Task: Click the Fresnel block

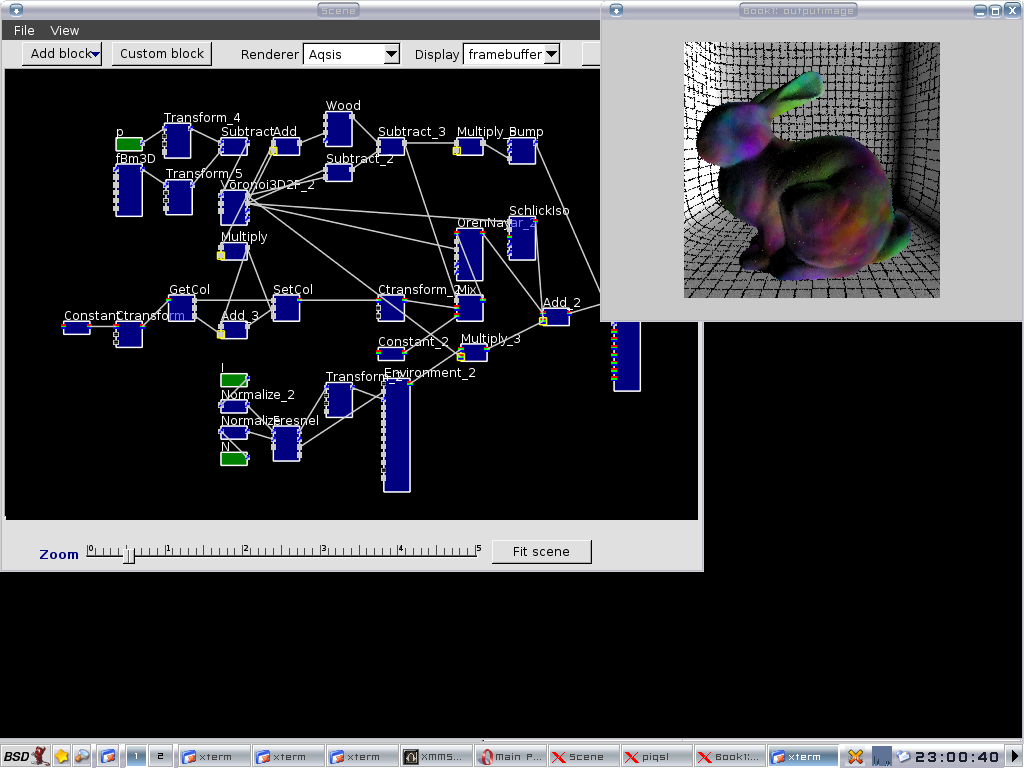Action: [287, 443]
